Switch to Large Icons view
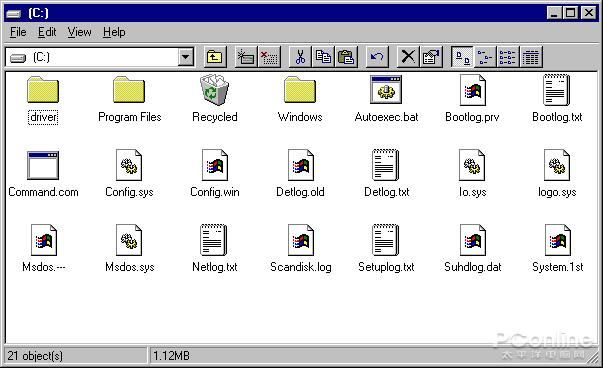 click(462, 57)
